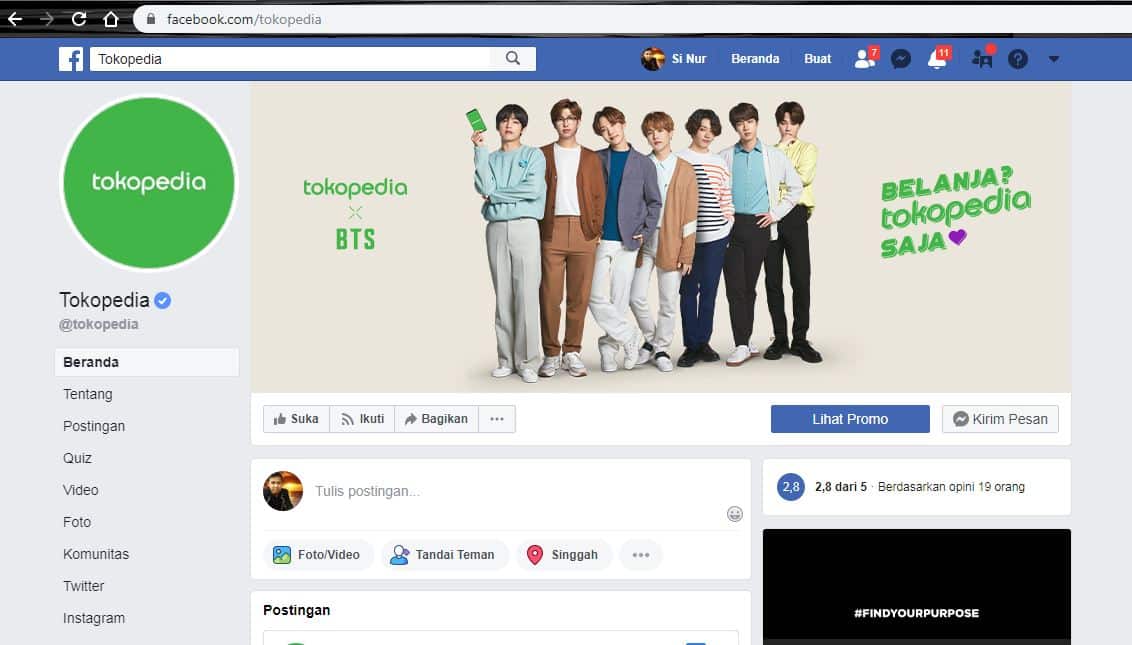
Task: Play the #FINDYOURPURPOSE video thumbnail
Action: click(917, 586)
